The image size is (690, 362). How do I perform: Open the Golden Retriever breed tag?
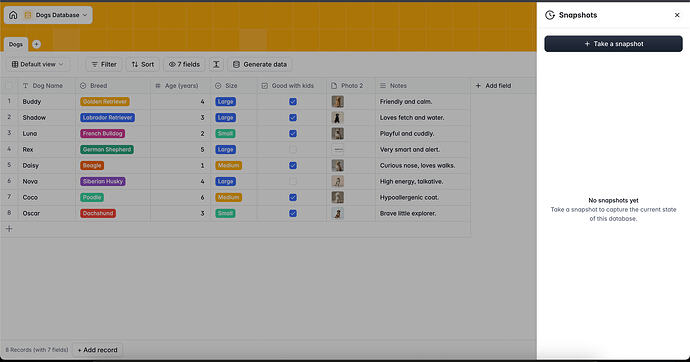(105, 102)
